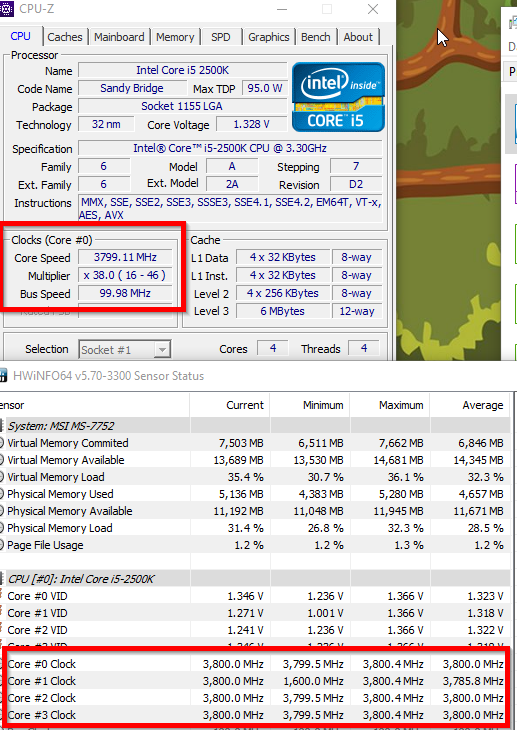Viewport: 517px width, 730px height.
Task: Click the Max TDP value 95.0 W
Action: (265, 88)
